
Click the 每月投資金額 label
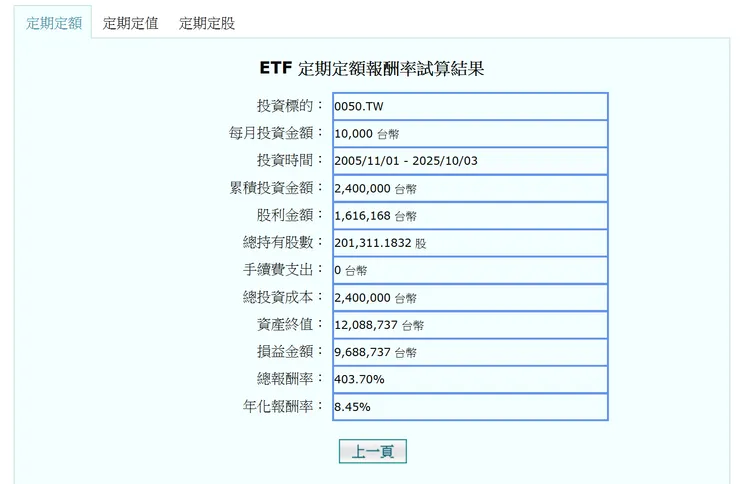click(x=276, y=133)
